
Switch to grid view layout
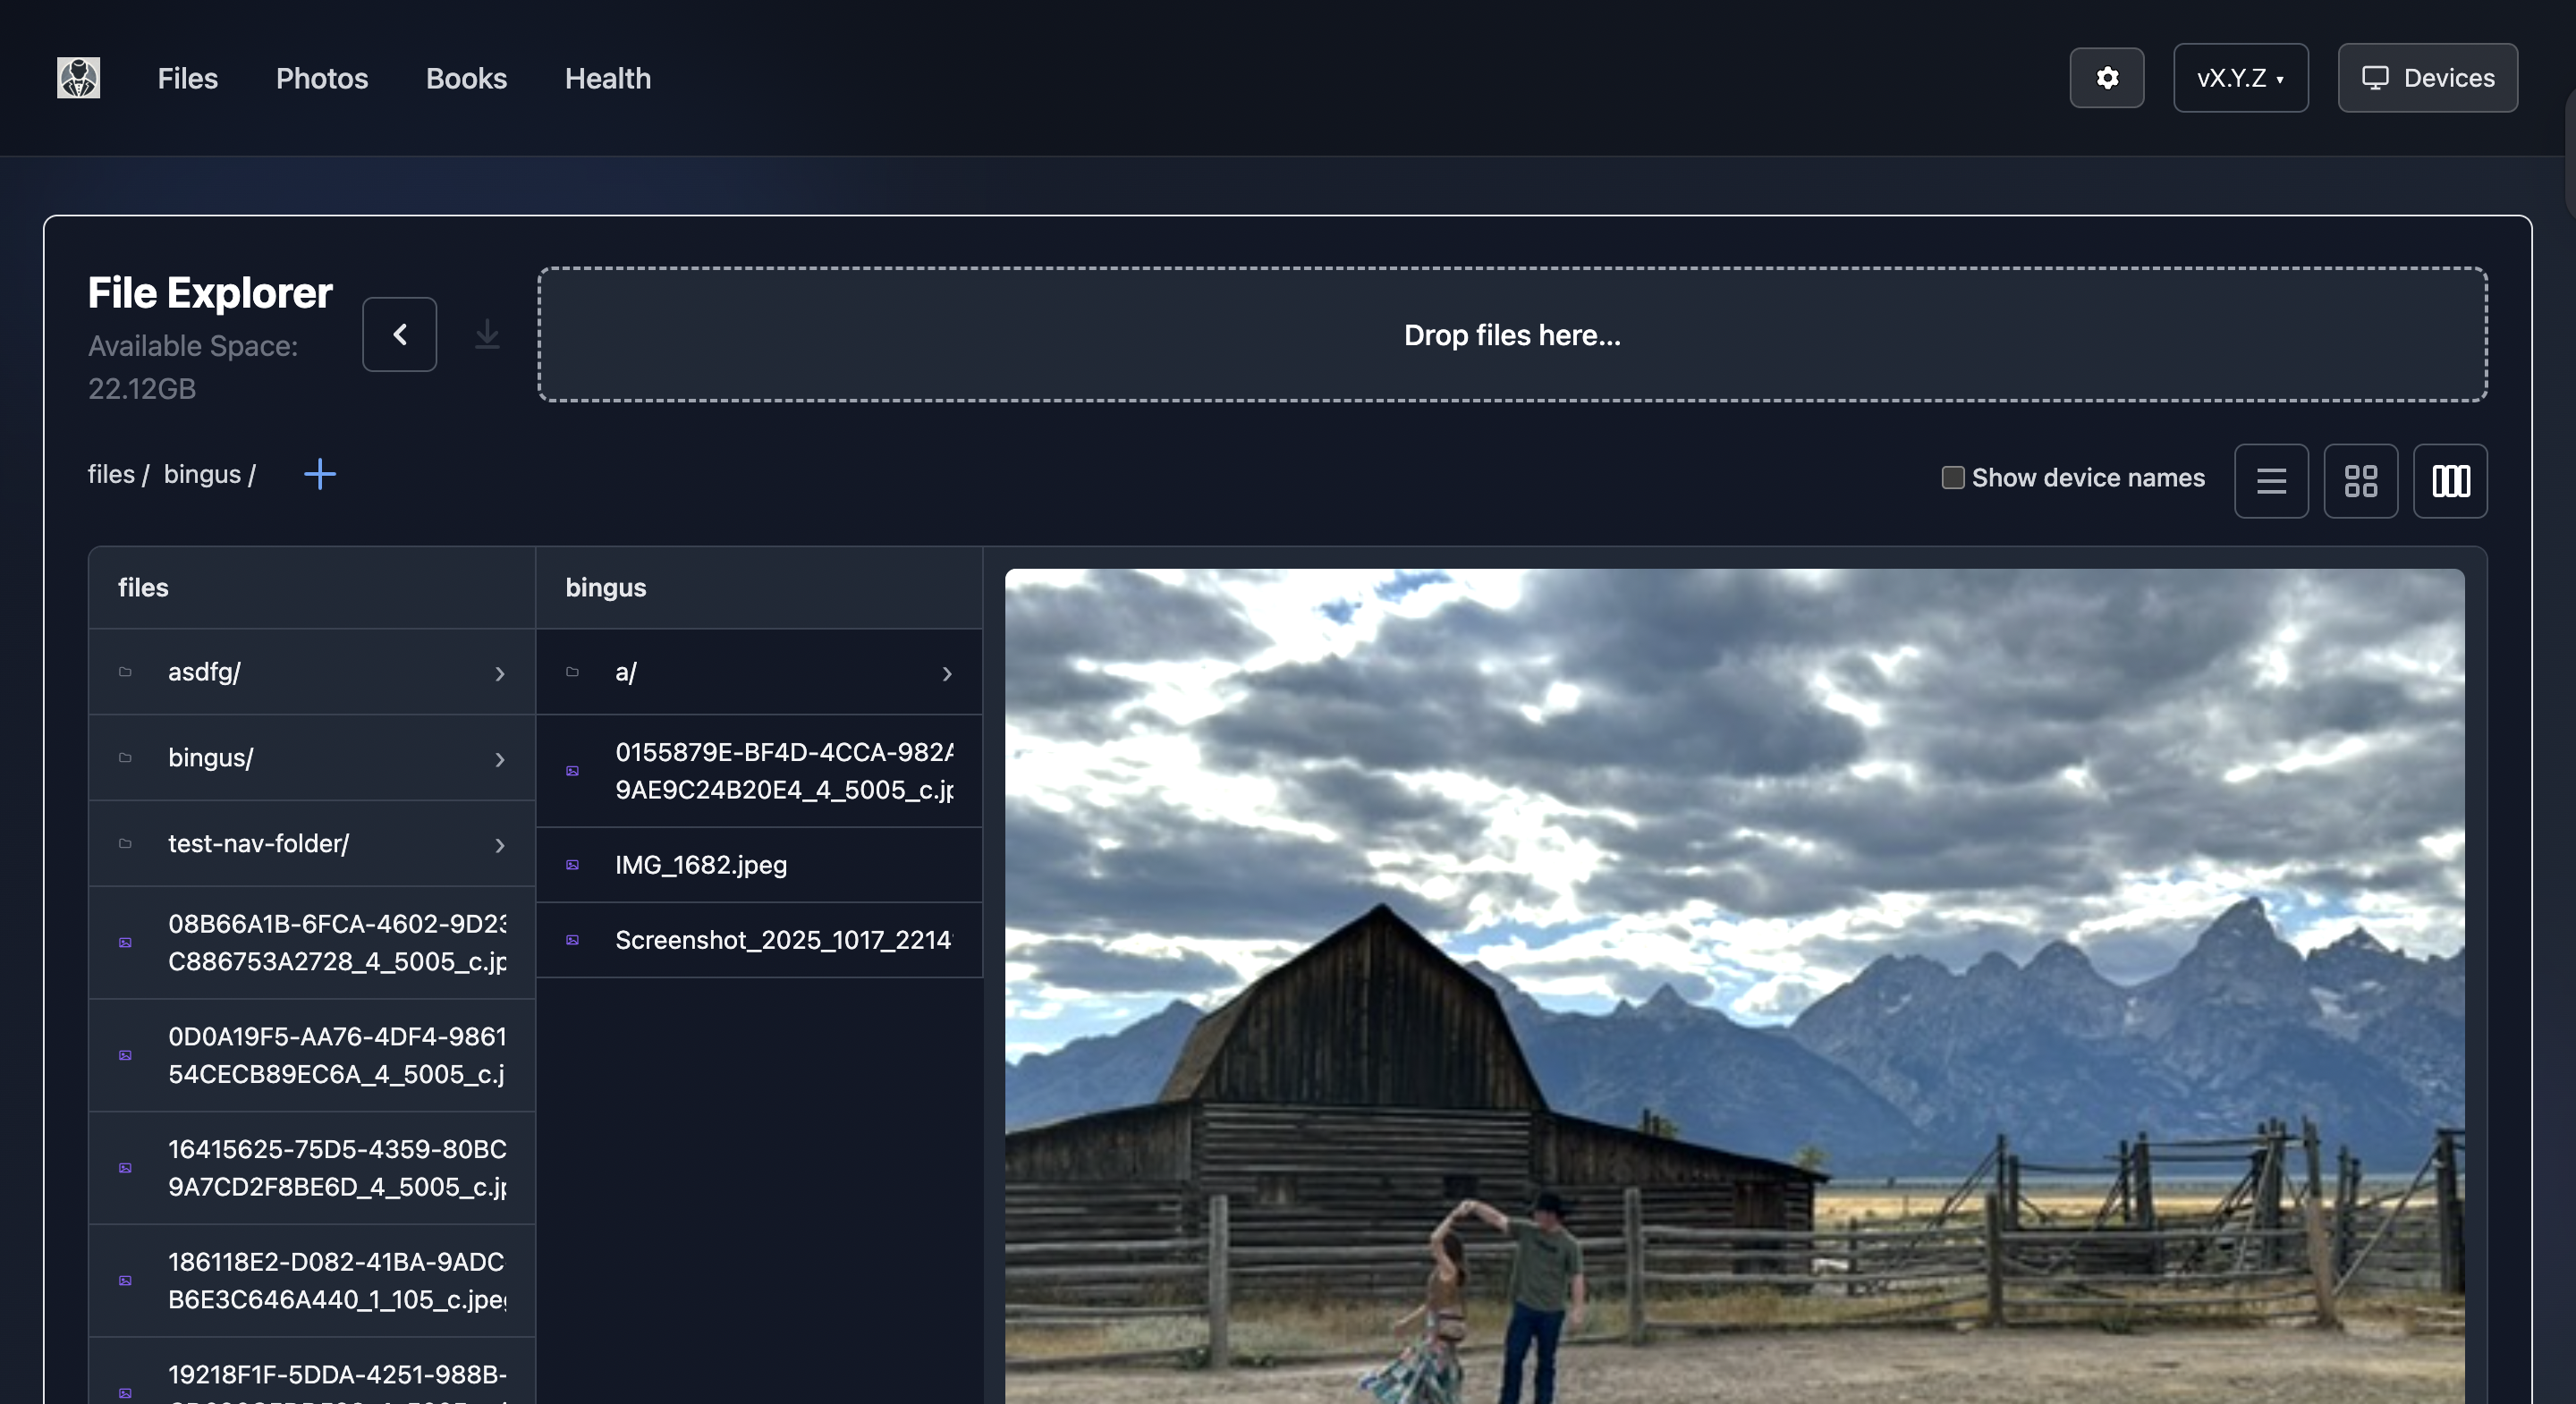(2360, 481)
